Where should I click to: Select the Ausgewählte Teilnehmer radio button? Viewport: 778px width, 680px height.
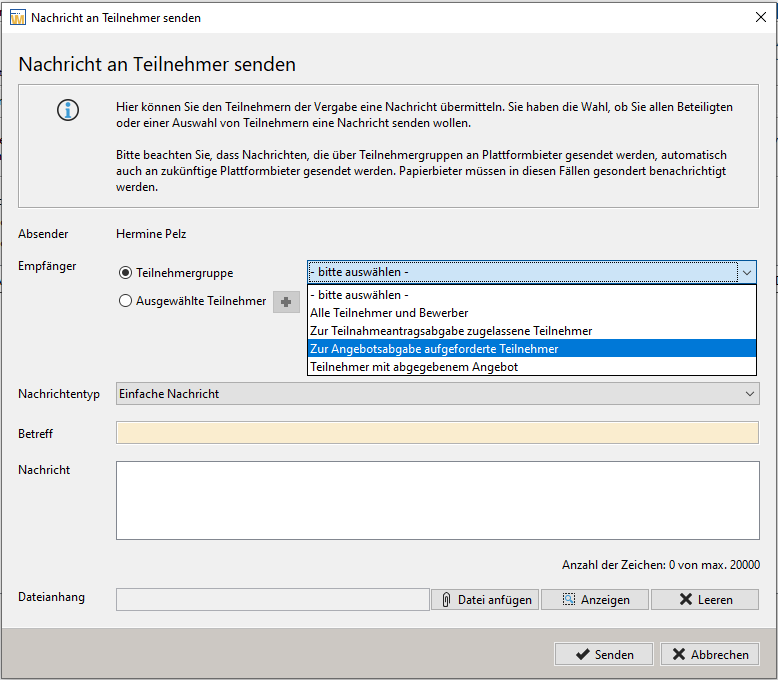pos(126,301)
